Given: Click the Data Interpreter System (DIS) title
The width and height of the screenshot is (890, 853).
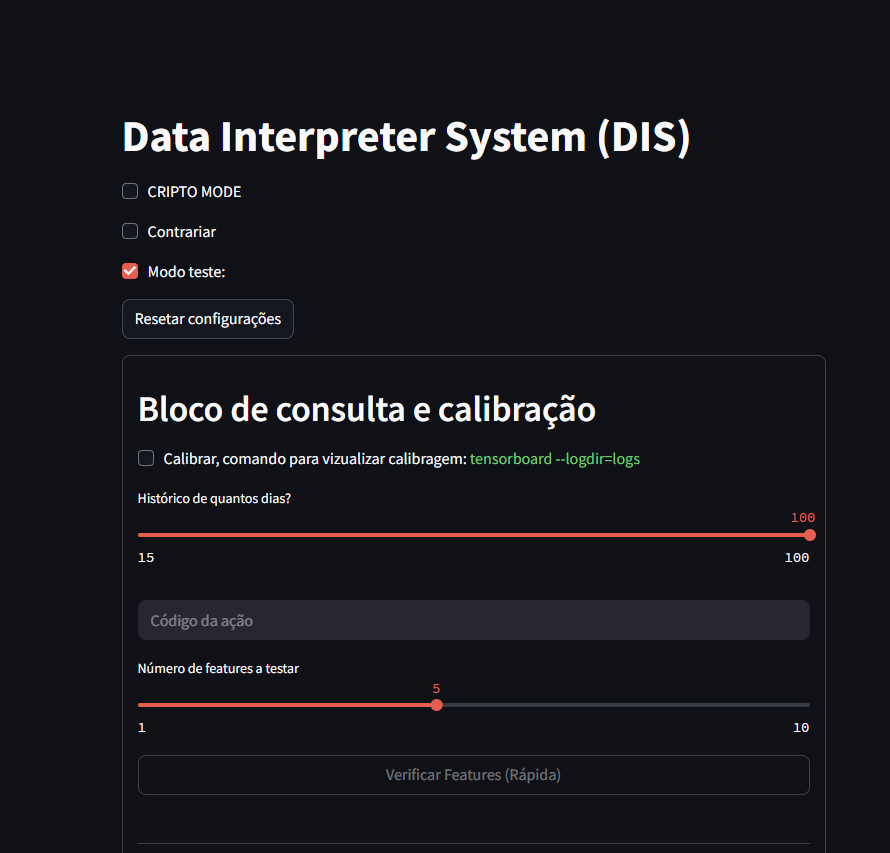Looking at the screenshot, I should click(x=406, y=137).
